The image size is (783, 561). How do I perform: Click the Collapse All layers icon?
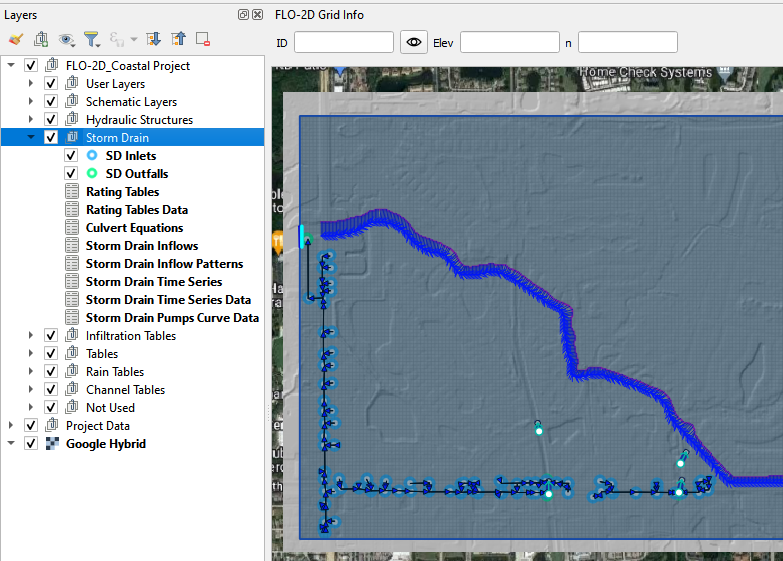pyautogui.click(x=178, y=40)
